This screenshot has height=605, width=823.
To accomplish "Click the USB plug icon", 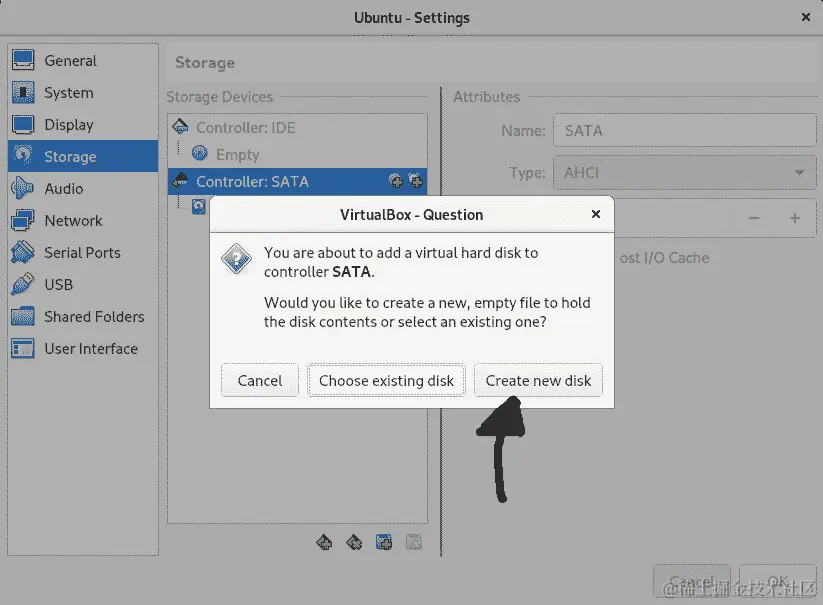I will pos(23,284).
